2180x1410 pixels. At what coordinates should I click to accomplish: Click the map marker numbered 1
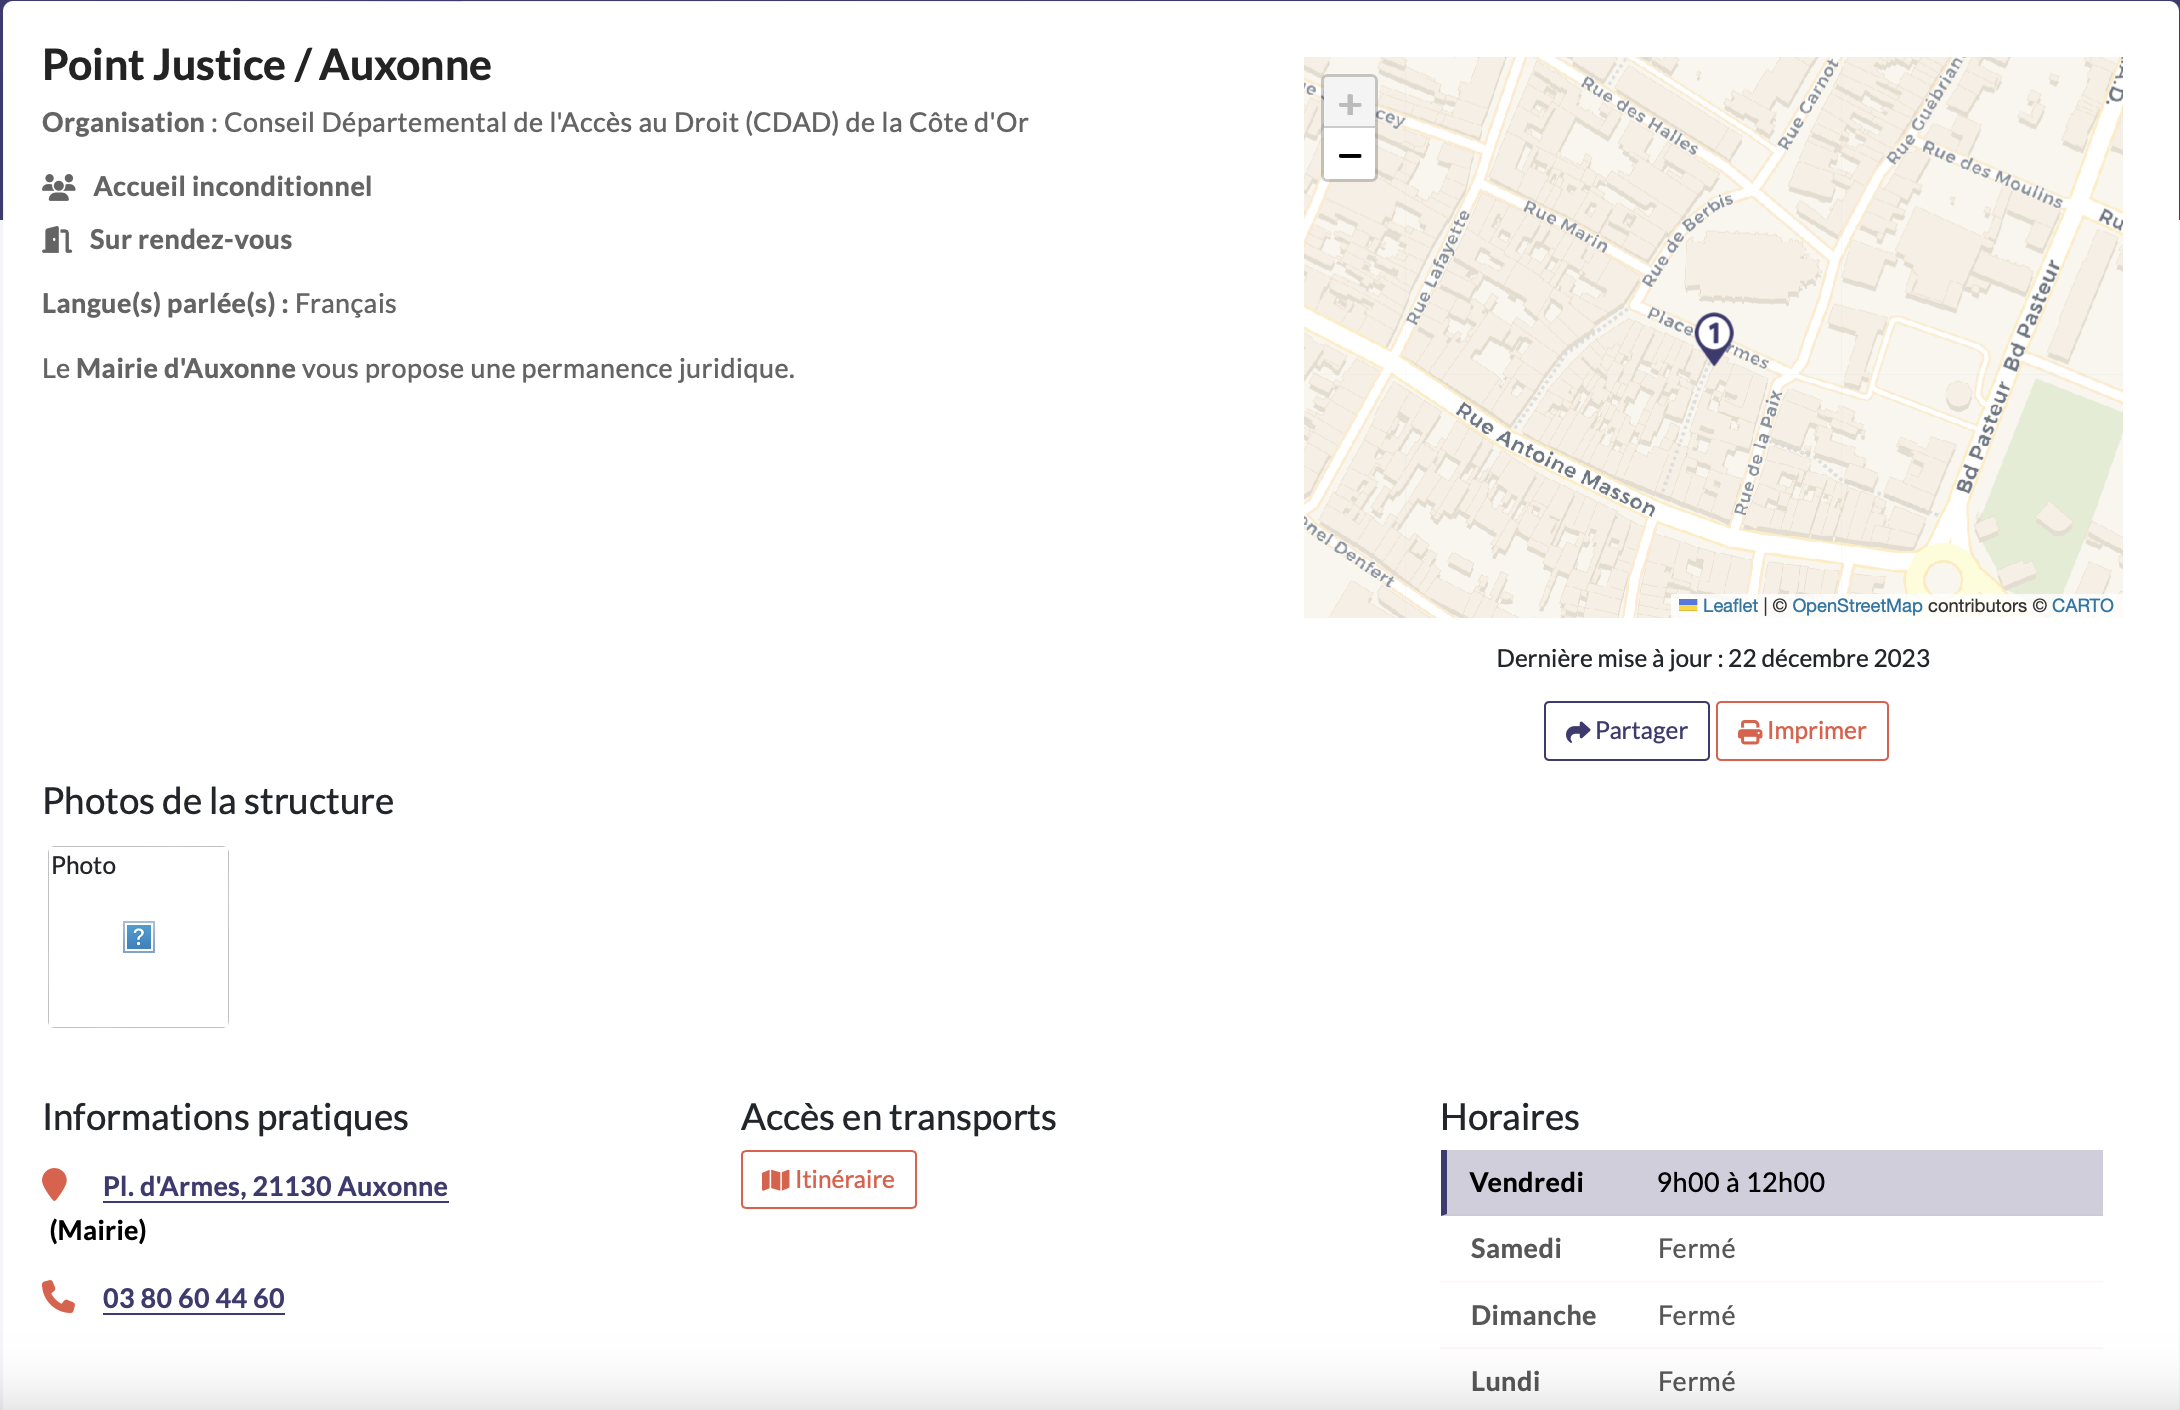(x=1714, y=337)
